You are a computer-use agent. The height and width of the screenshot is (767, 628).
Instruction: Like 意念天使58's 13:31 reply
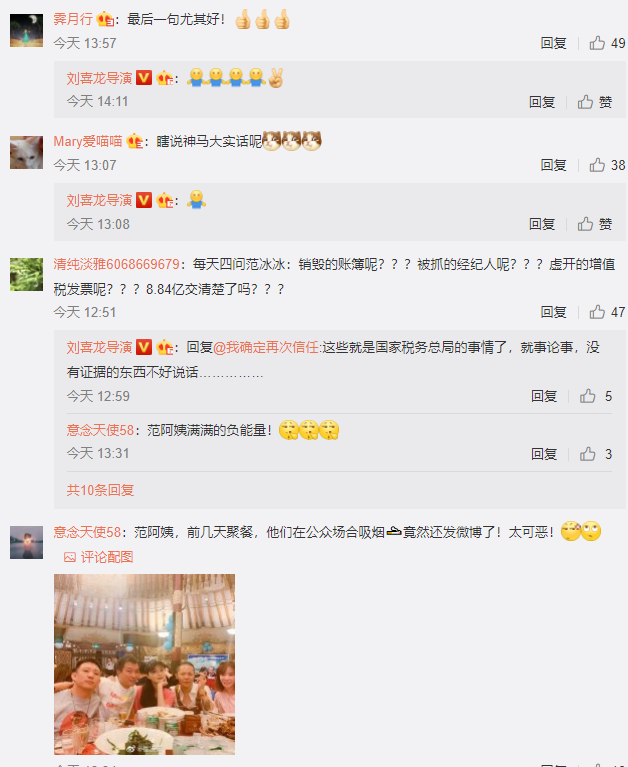pyautogui.click(x=596, y=454)
